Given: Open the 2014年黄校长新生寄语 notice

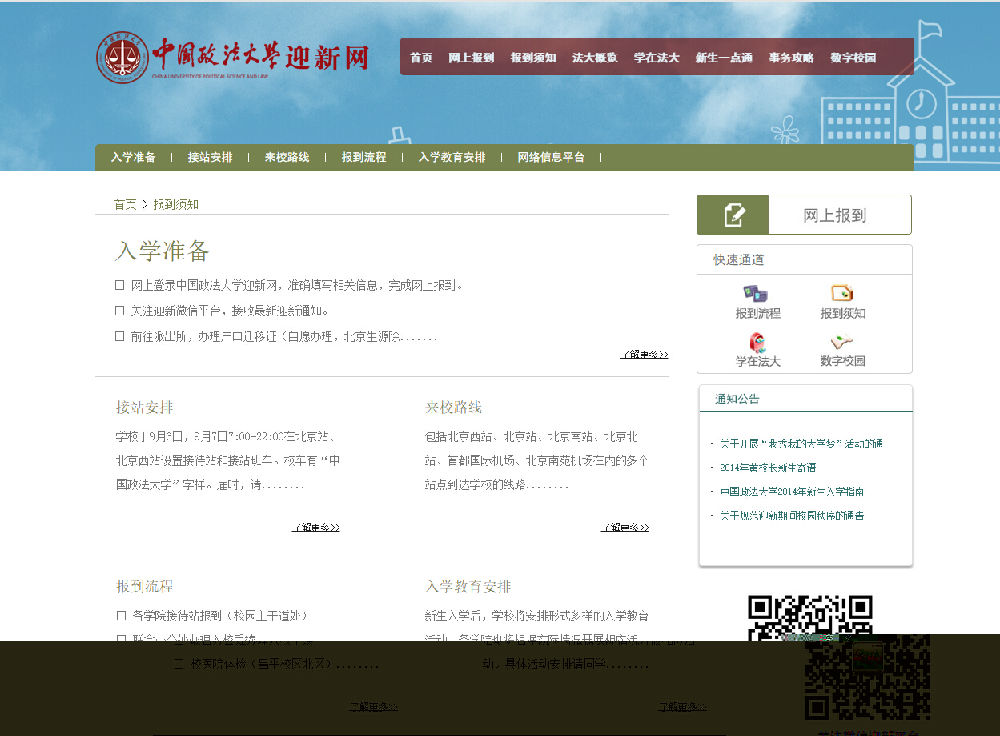Looking at the screenshot, I should click(768, 467).
